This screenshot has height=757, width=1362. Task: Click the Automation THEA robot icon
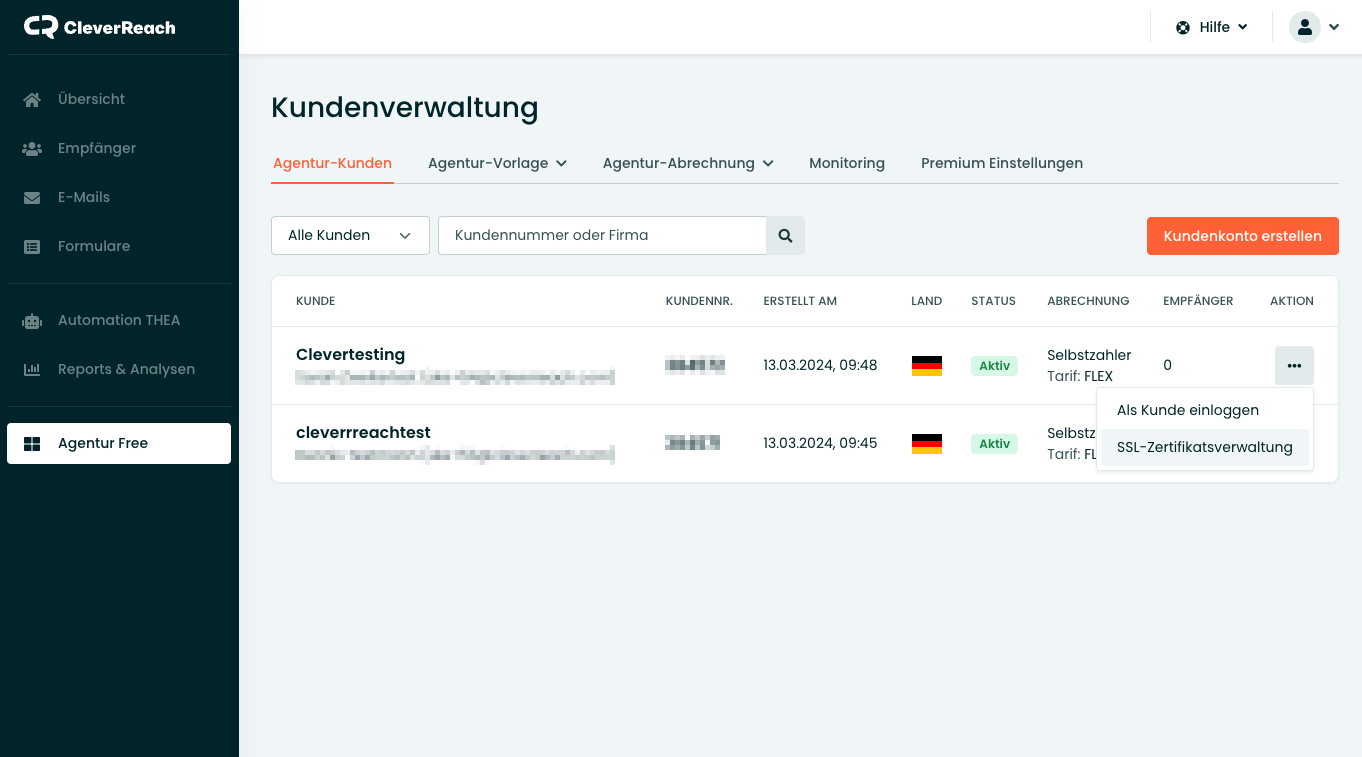(32, 320)
